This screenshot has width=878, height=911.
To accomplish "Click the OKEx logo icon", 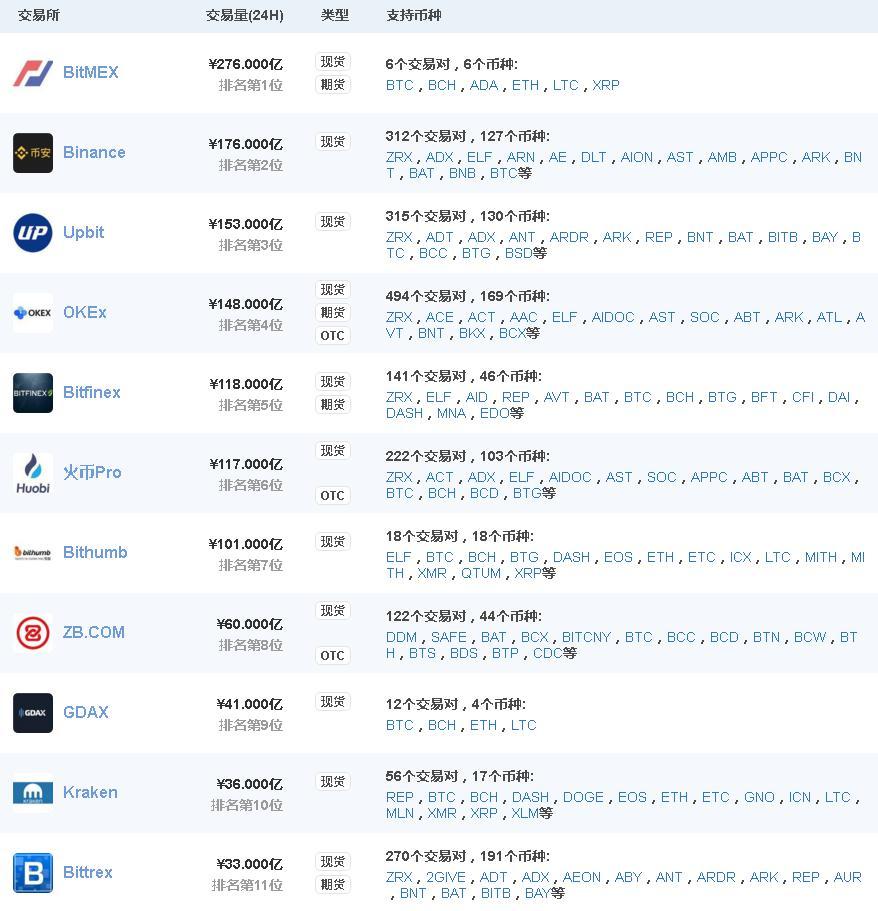I will point(33,313).
